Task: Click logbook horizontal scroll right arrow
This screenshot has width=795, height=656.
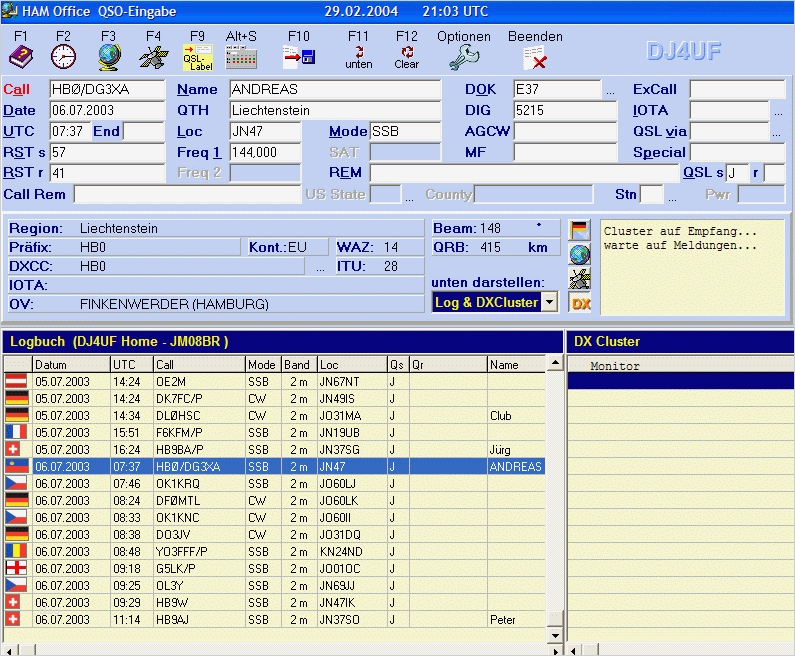Action: (x=556, y=650)
